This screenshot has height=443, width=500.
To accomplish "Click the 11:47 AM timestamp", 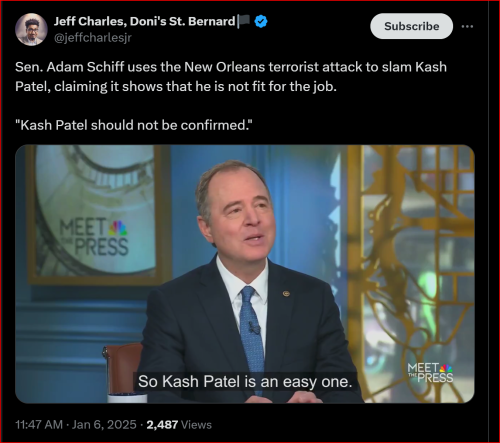I will (39, 425).
